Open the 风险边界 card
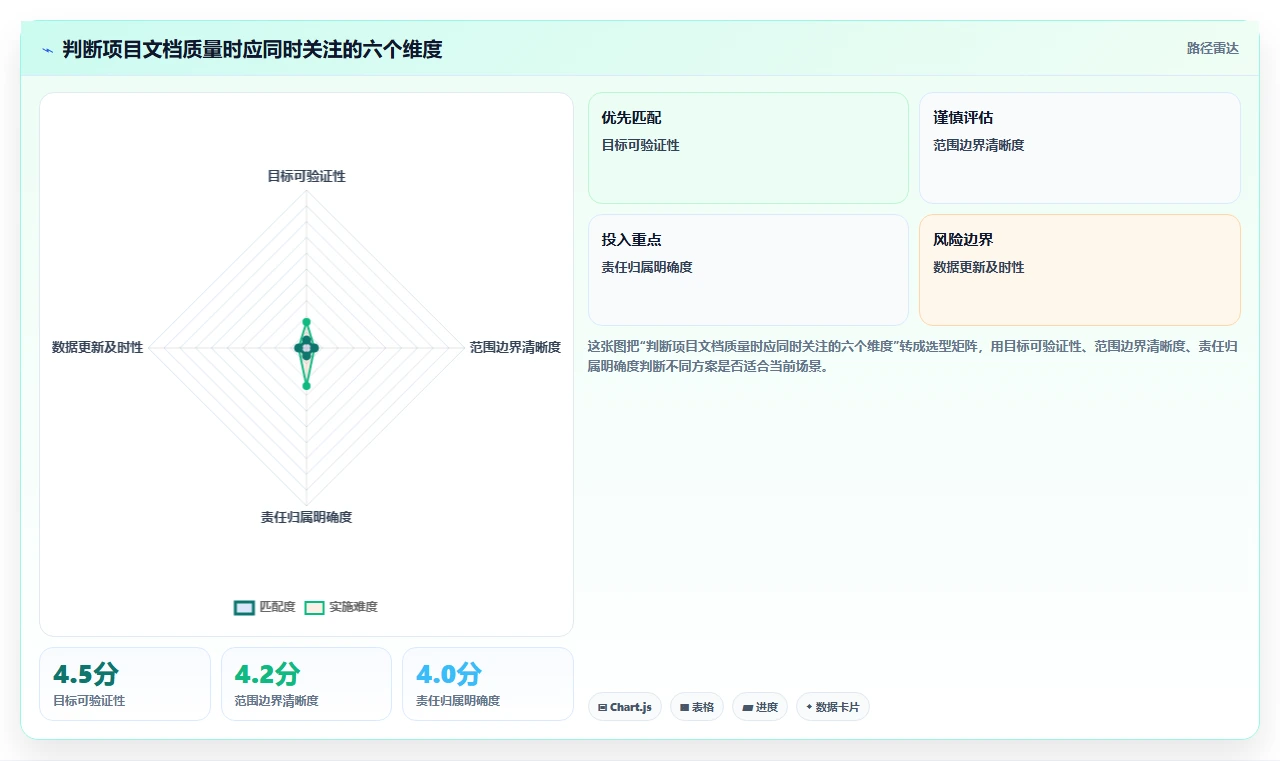 [1080, 270]
